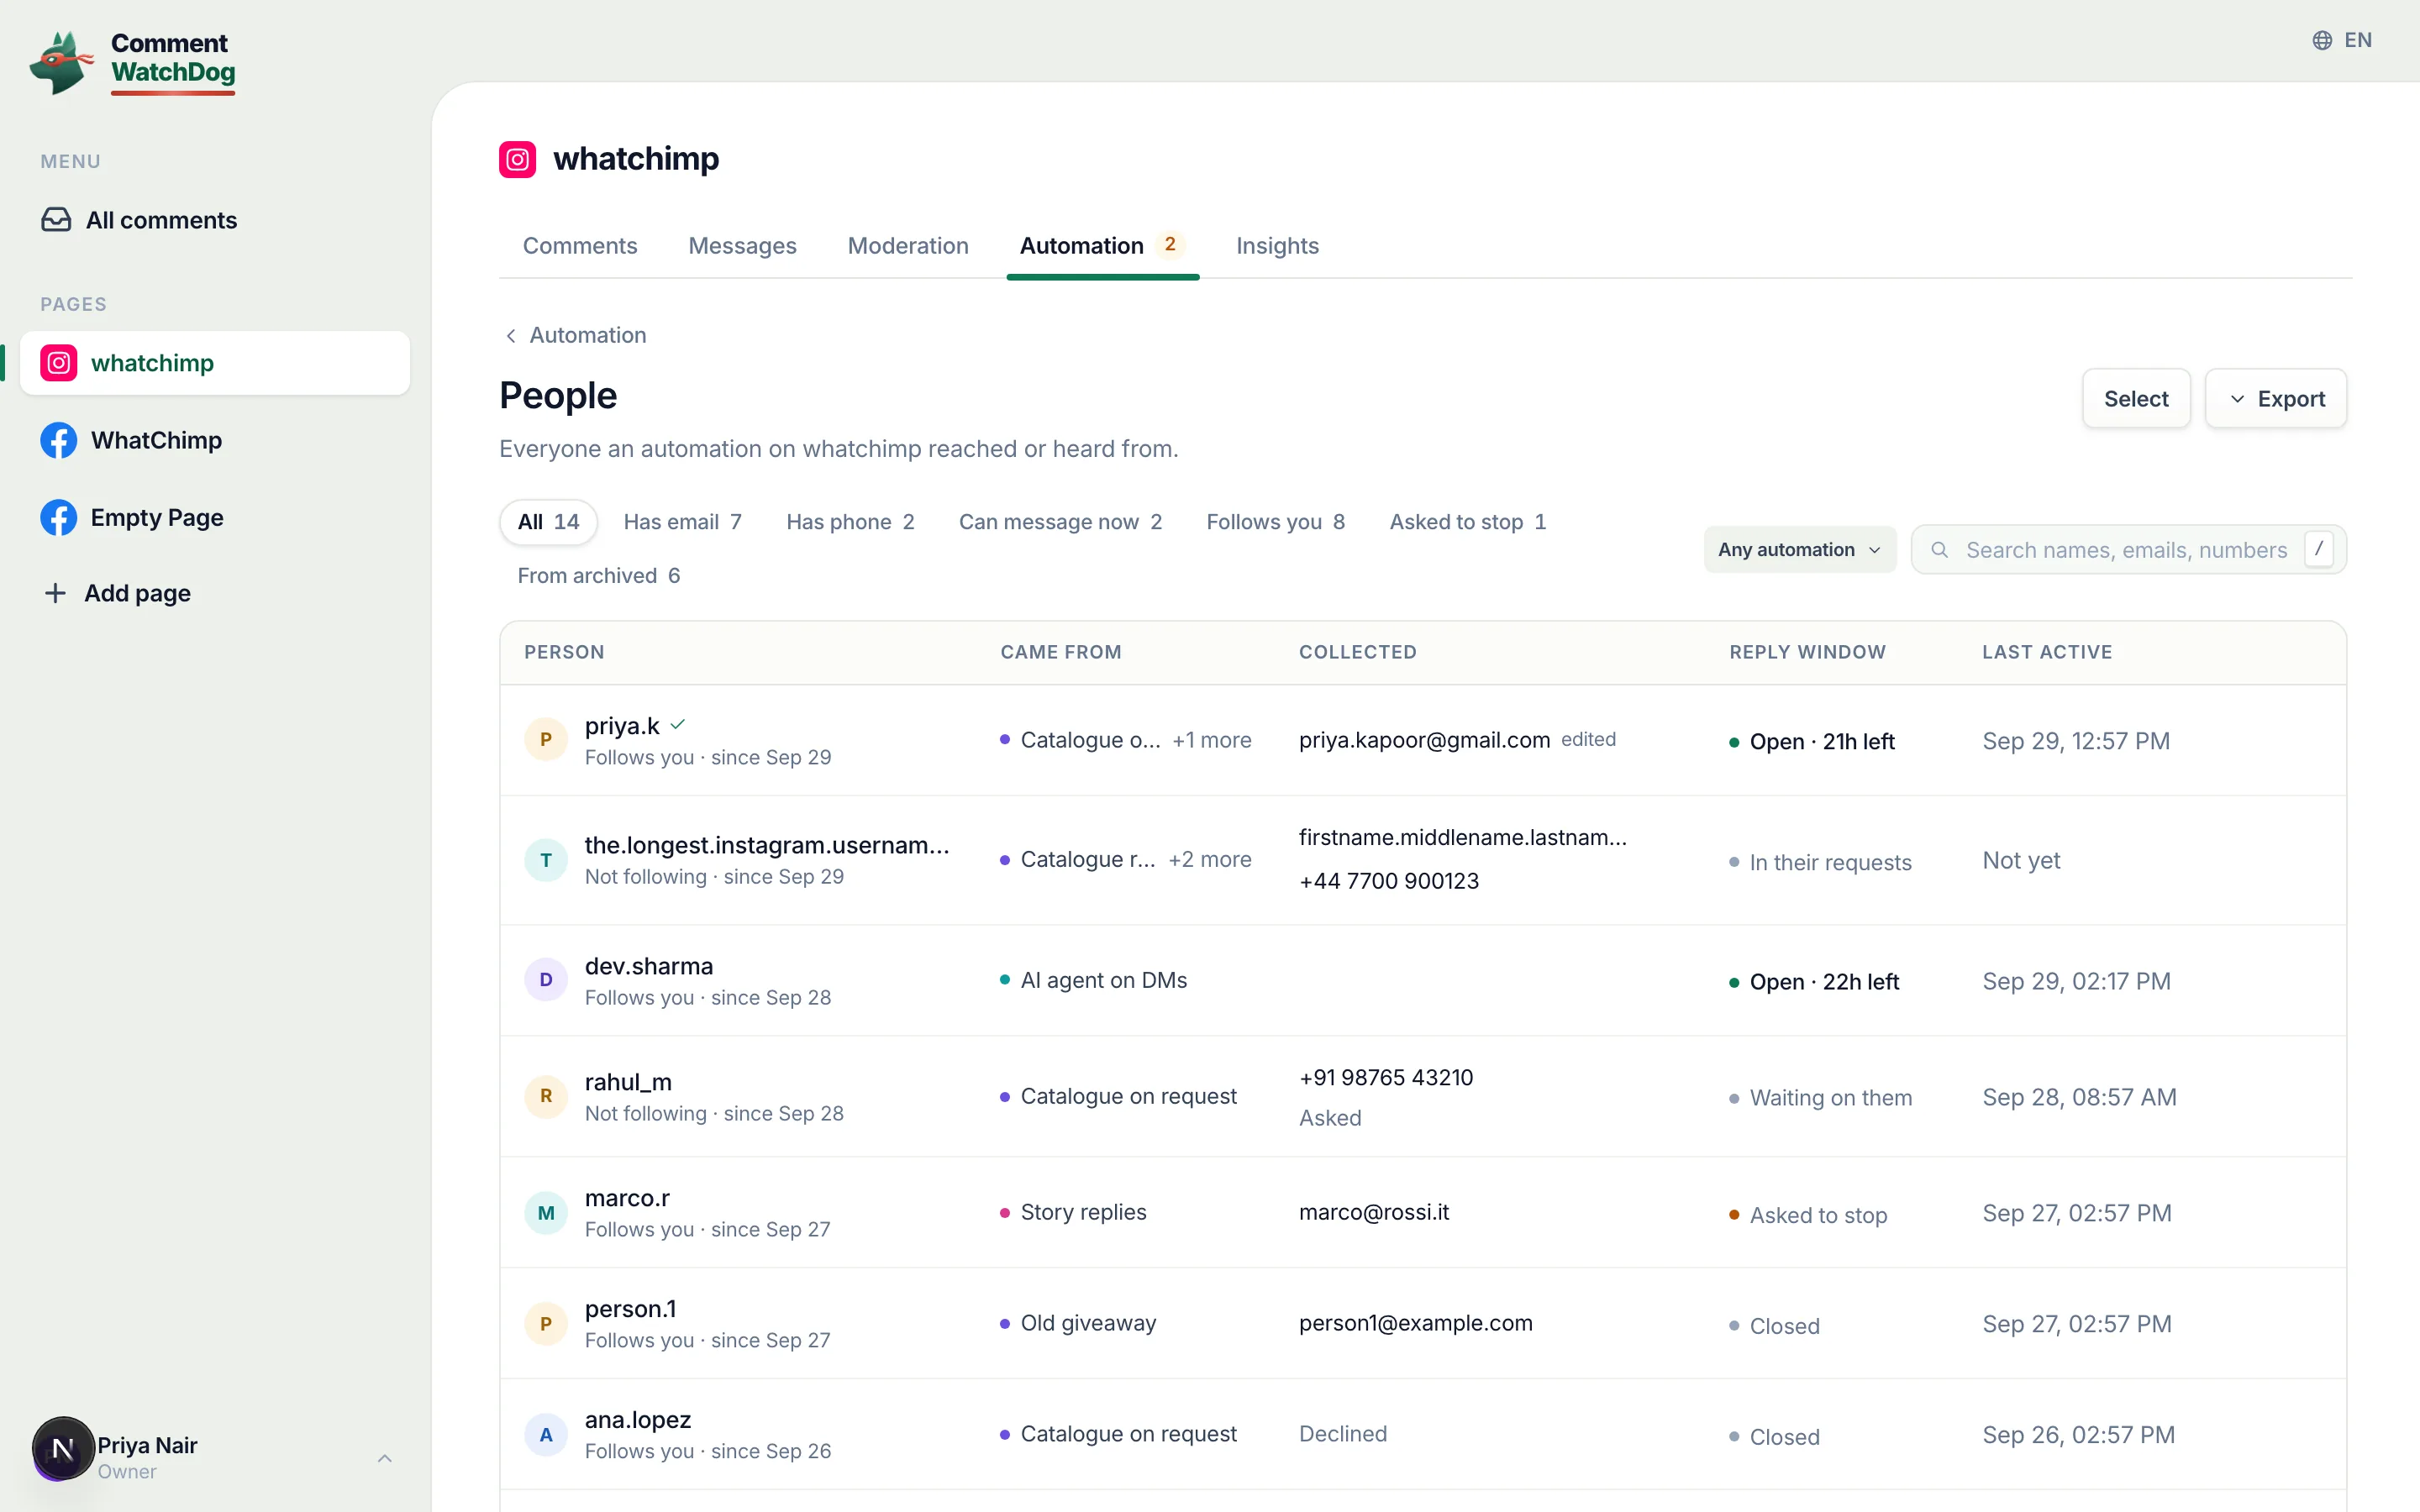Apply the From archived filter

pos(598,576)
